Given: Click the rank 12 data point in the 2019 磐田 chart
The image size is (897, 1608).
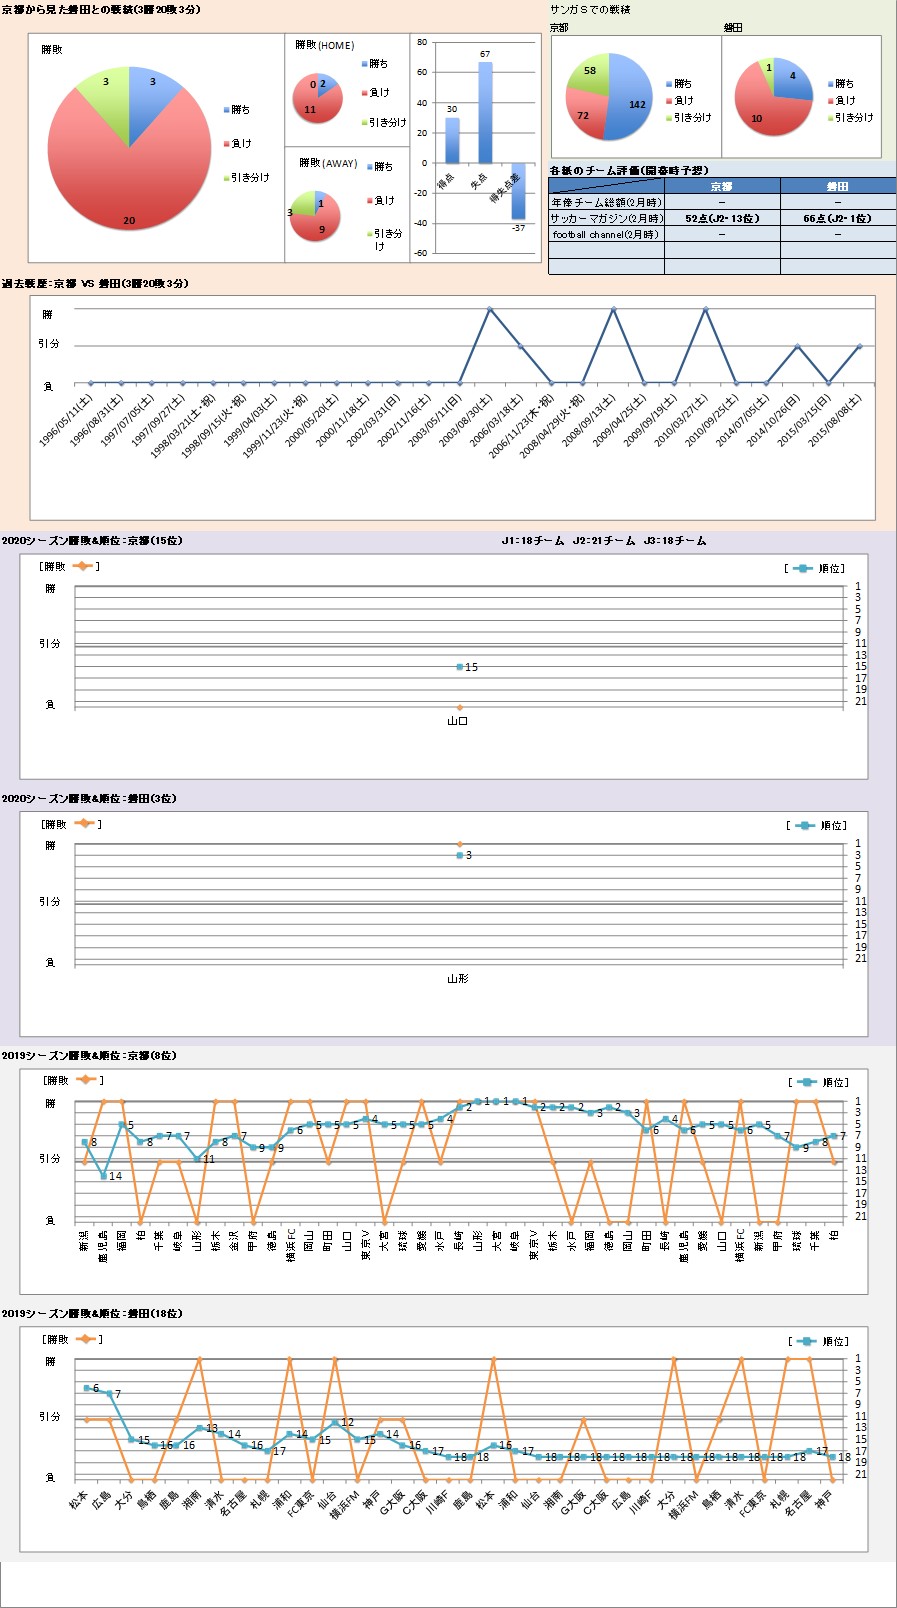Looking at the screenshot, I should [x=334, y=1423].
